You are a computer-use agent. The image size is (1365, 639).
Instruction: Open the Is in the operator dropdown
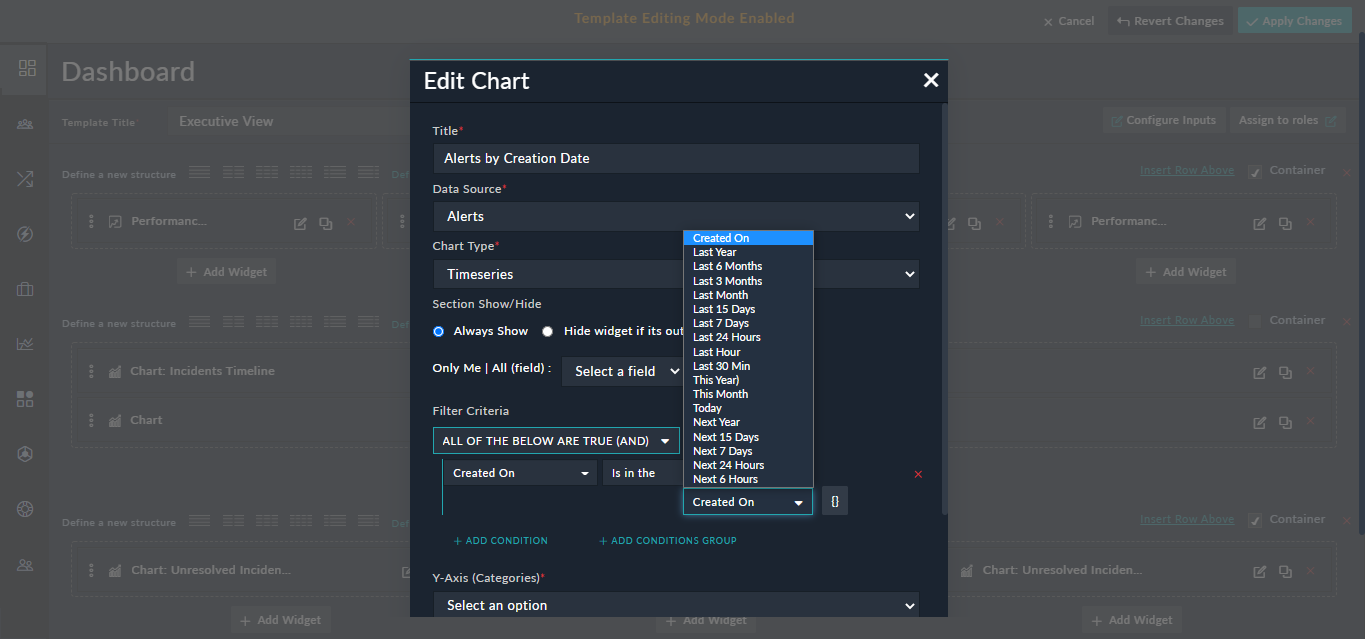[642, 473]
